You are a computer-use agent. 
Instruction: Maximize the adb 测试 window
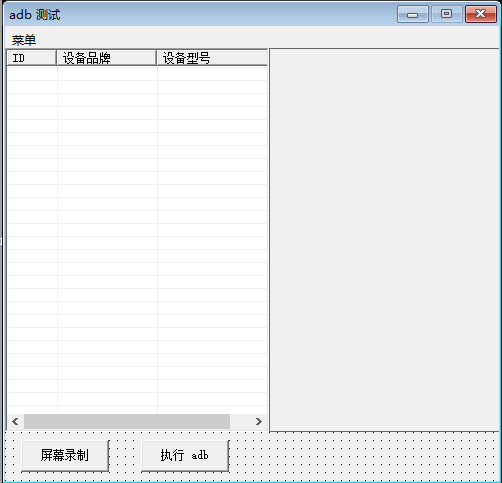pyautogui.click(x=447, y=14)
